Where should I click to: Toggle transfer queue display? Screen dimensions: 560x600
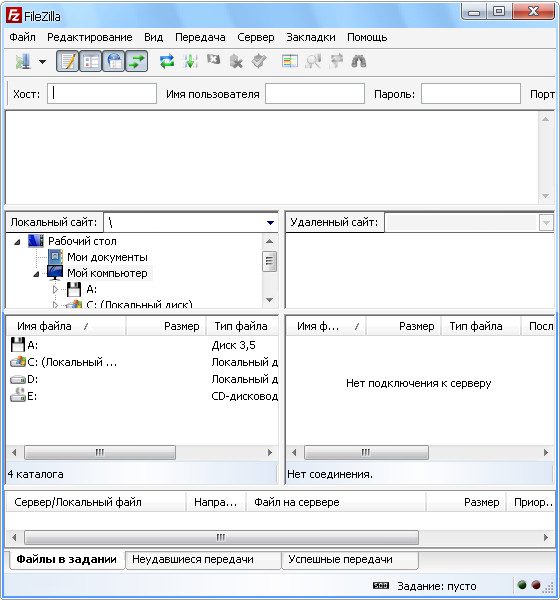136,61
